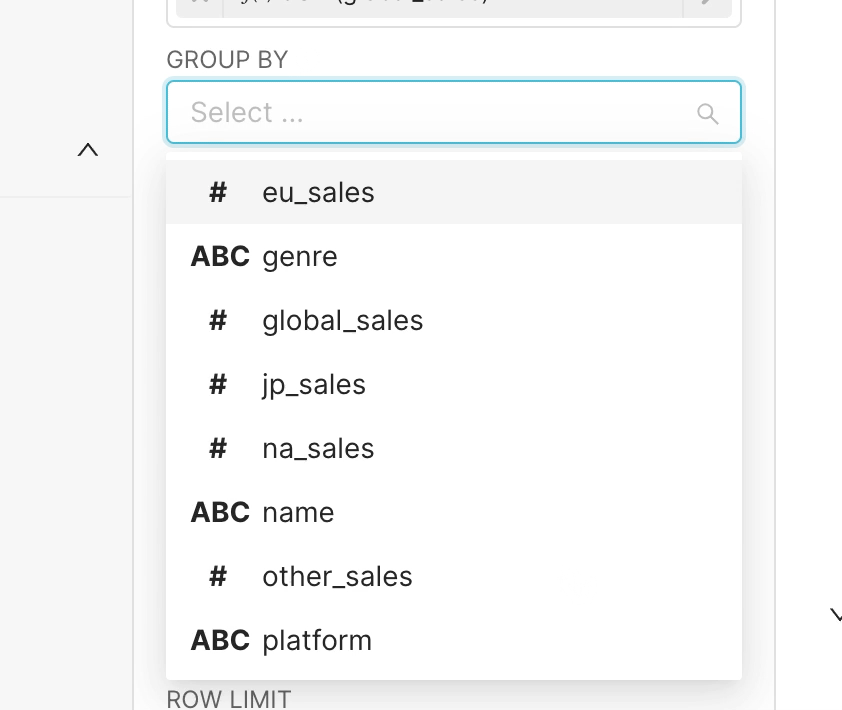This screenshot has width=842, height=710.
Task: Click the # numeric type icon beside eu_sales
Action: pos(218,192)
